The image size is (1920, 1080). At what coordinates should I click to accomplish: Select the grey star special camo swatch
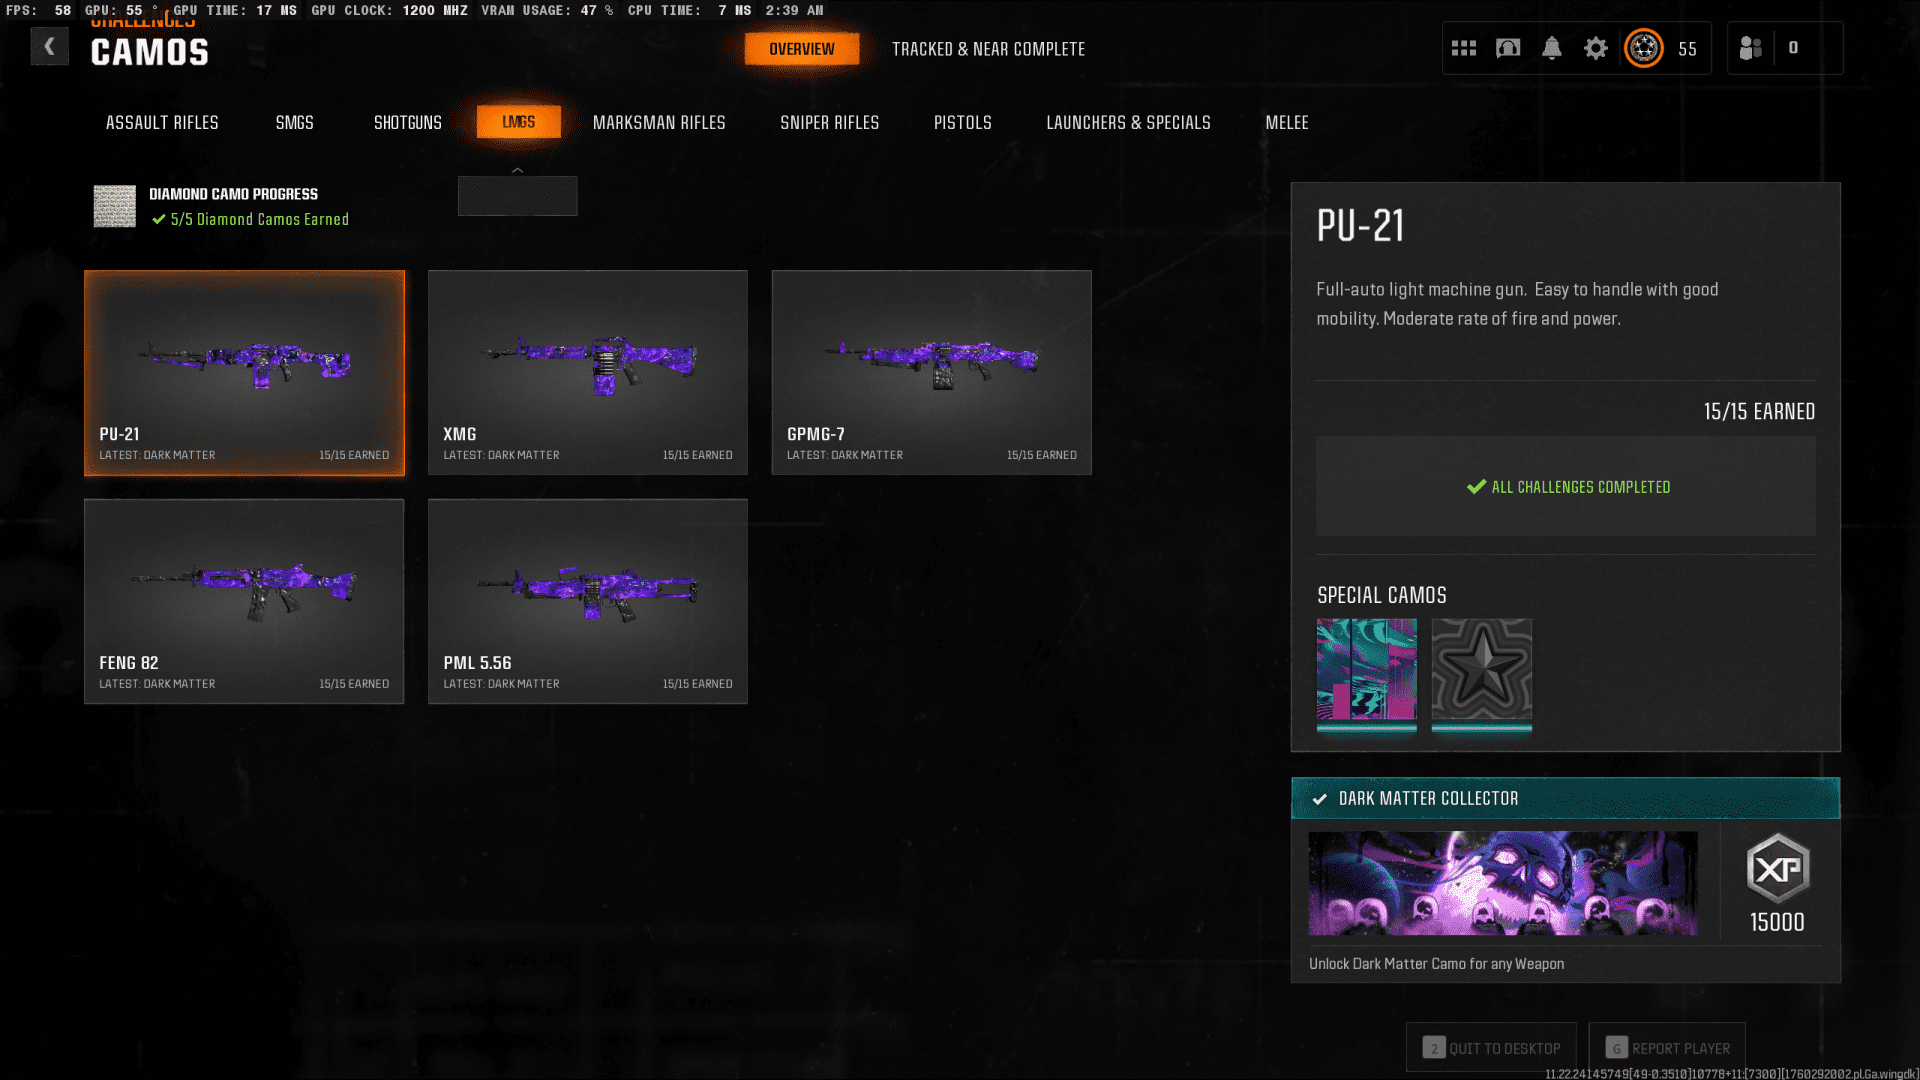coord(1481,670)
